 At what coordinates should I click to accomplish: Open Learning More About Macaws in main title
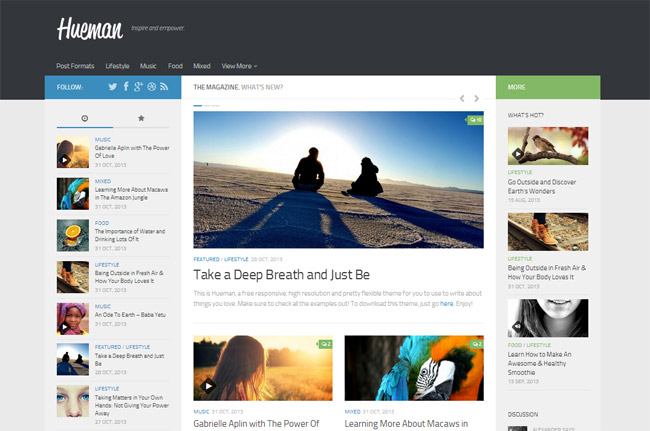pos(406,424)
